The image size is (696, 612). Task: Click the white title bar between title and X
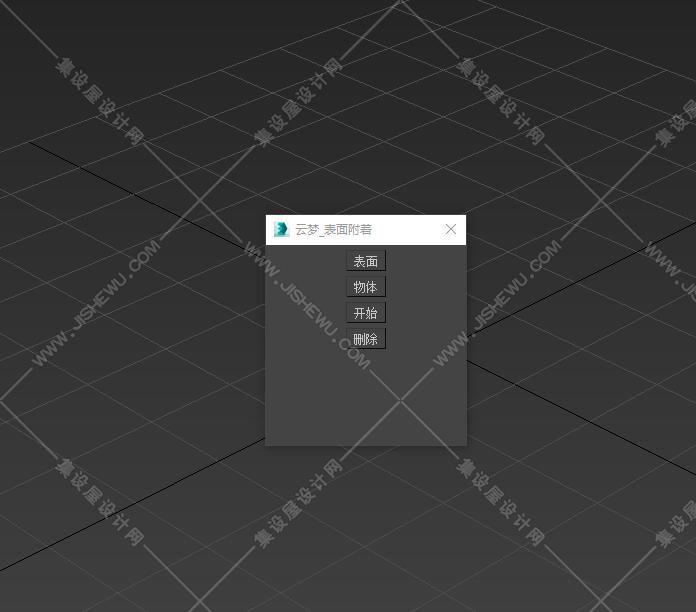[x=406, y=229]
